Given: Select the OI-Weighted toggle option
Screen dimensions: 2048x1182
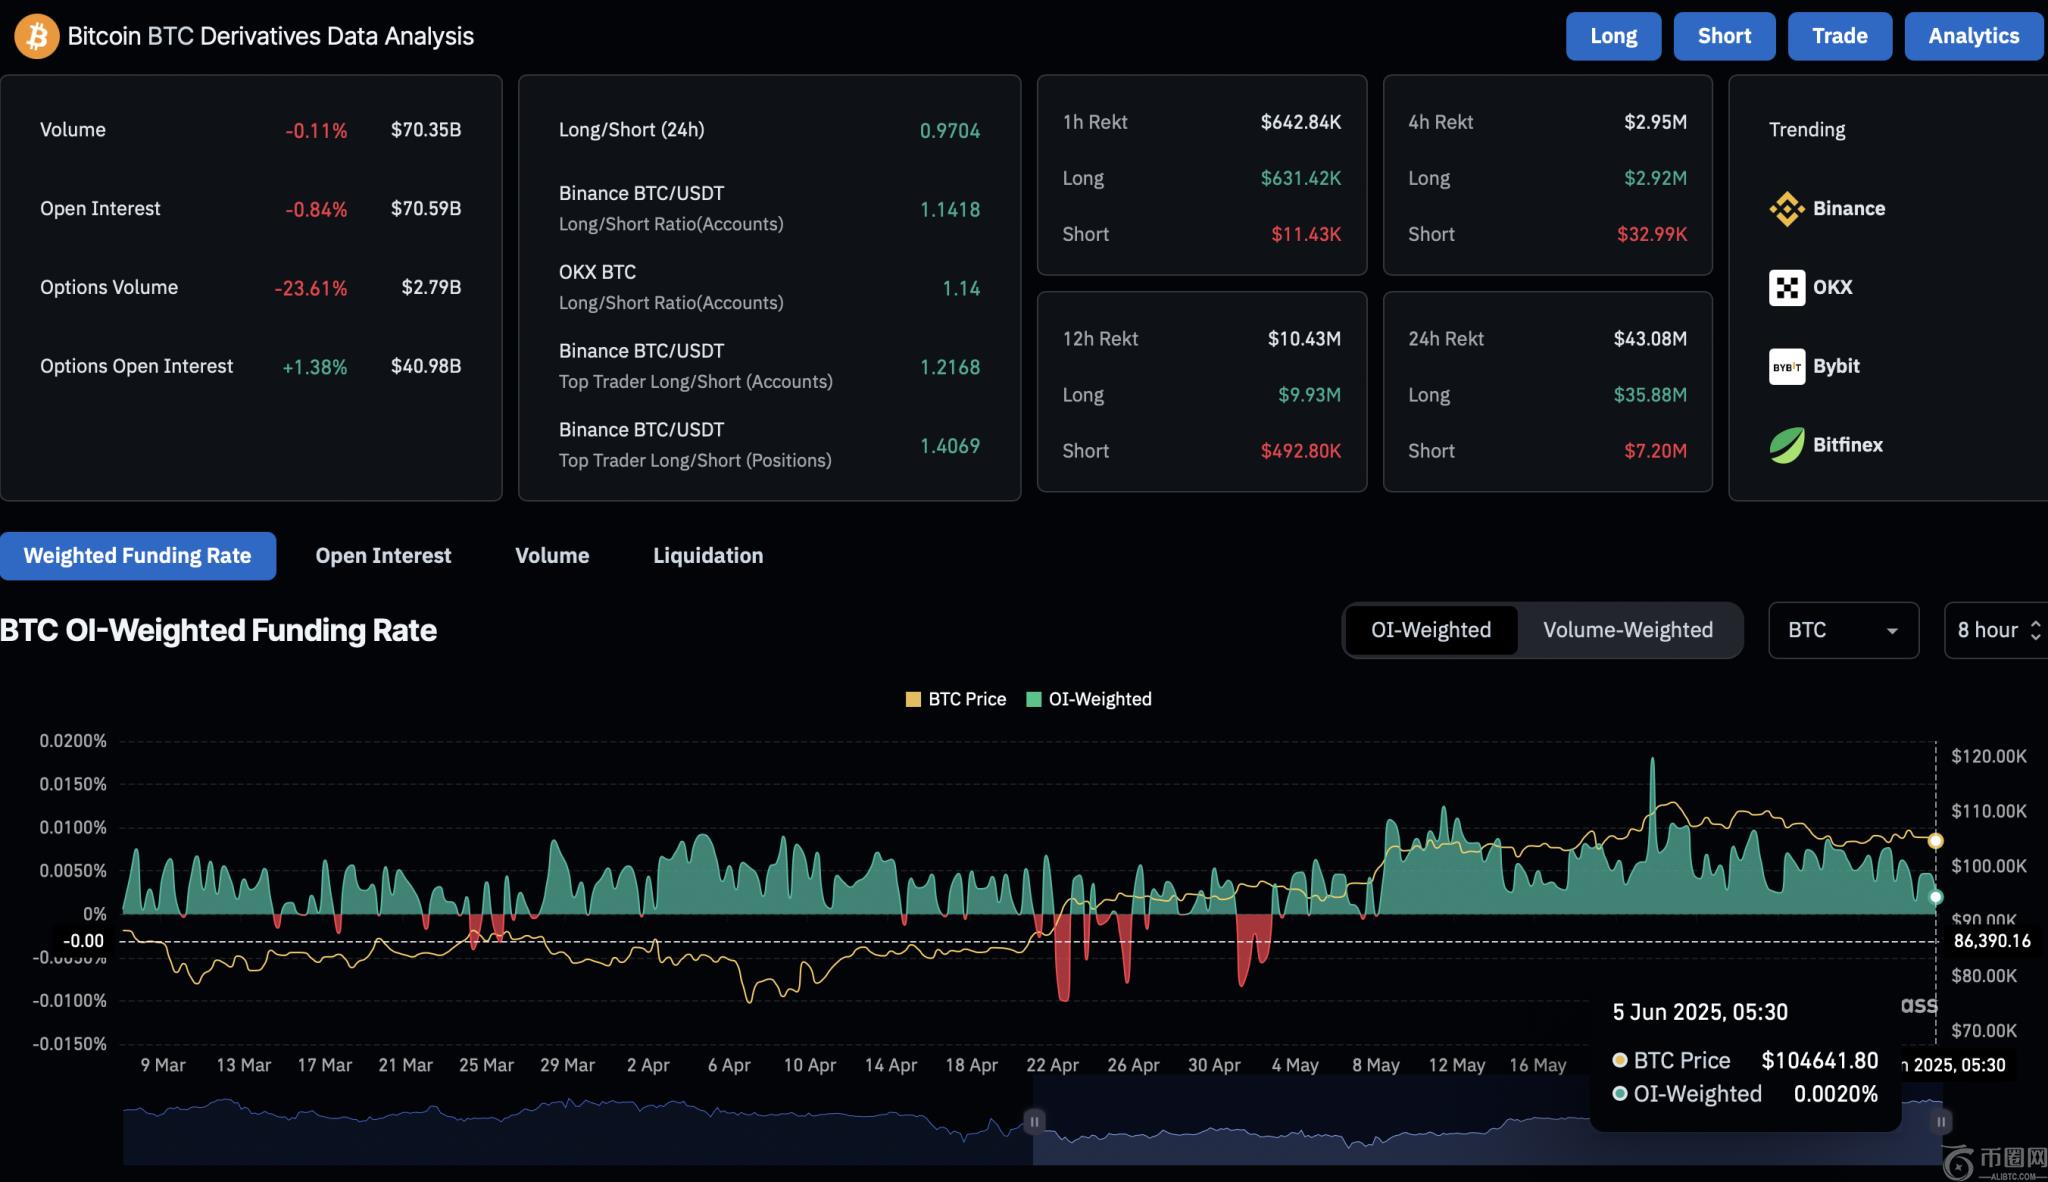Looking at the screenshot, I should [x=1430, y=630].
